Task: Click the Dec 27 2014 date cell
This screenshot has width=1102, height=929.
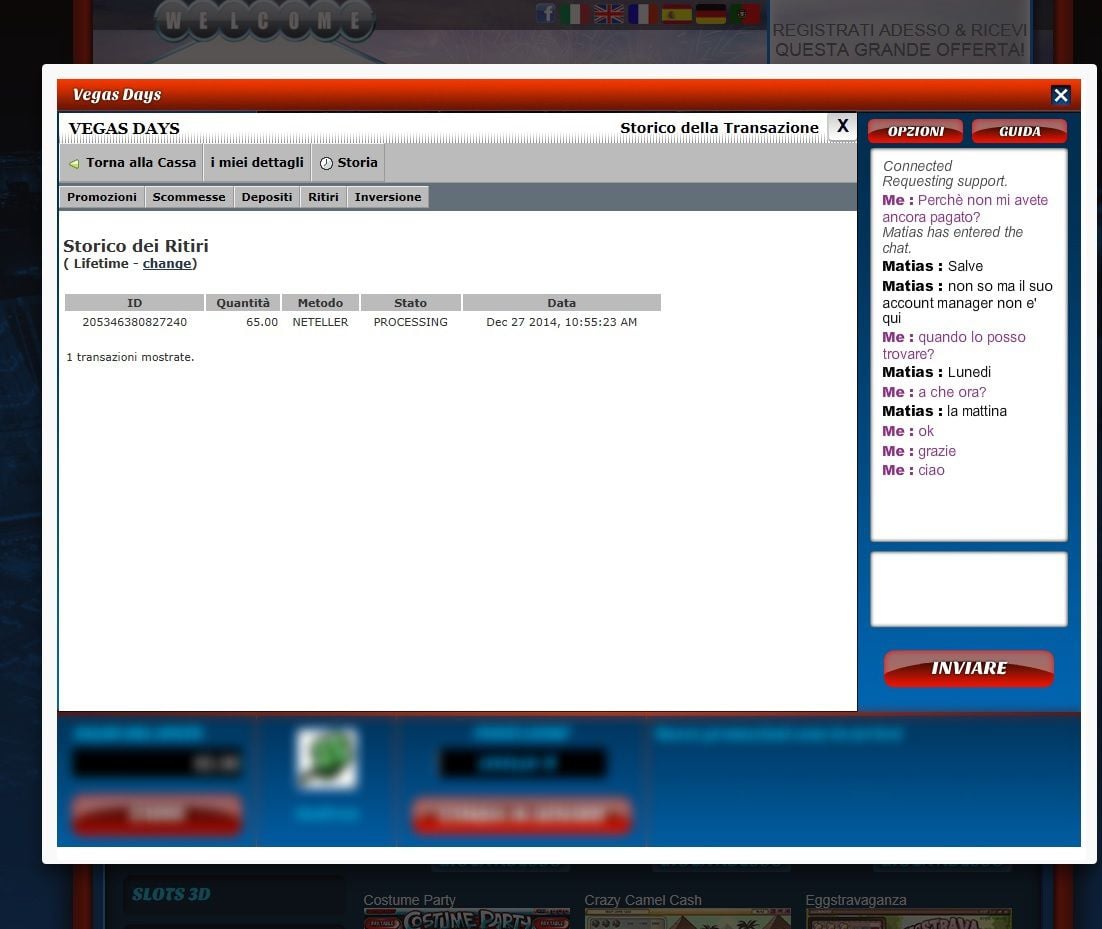Action: pyautogui.click(x=562, y=322)
